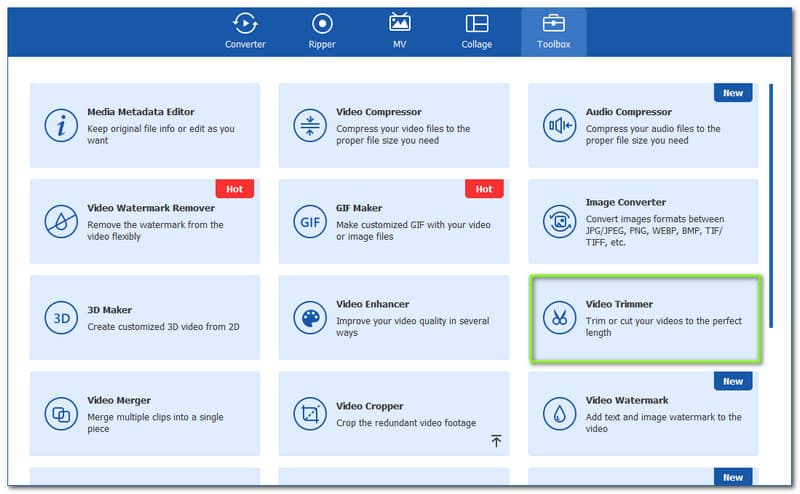Open Video Trimmer title text
Viewport: 800px width, 494px height.
tap(619, 304)
